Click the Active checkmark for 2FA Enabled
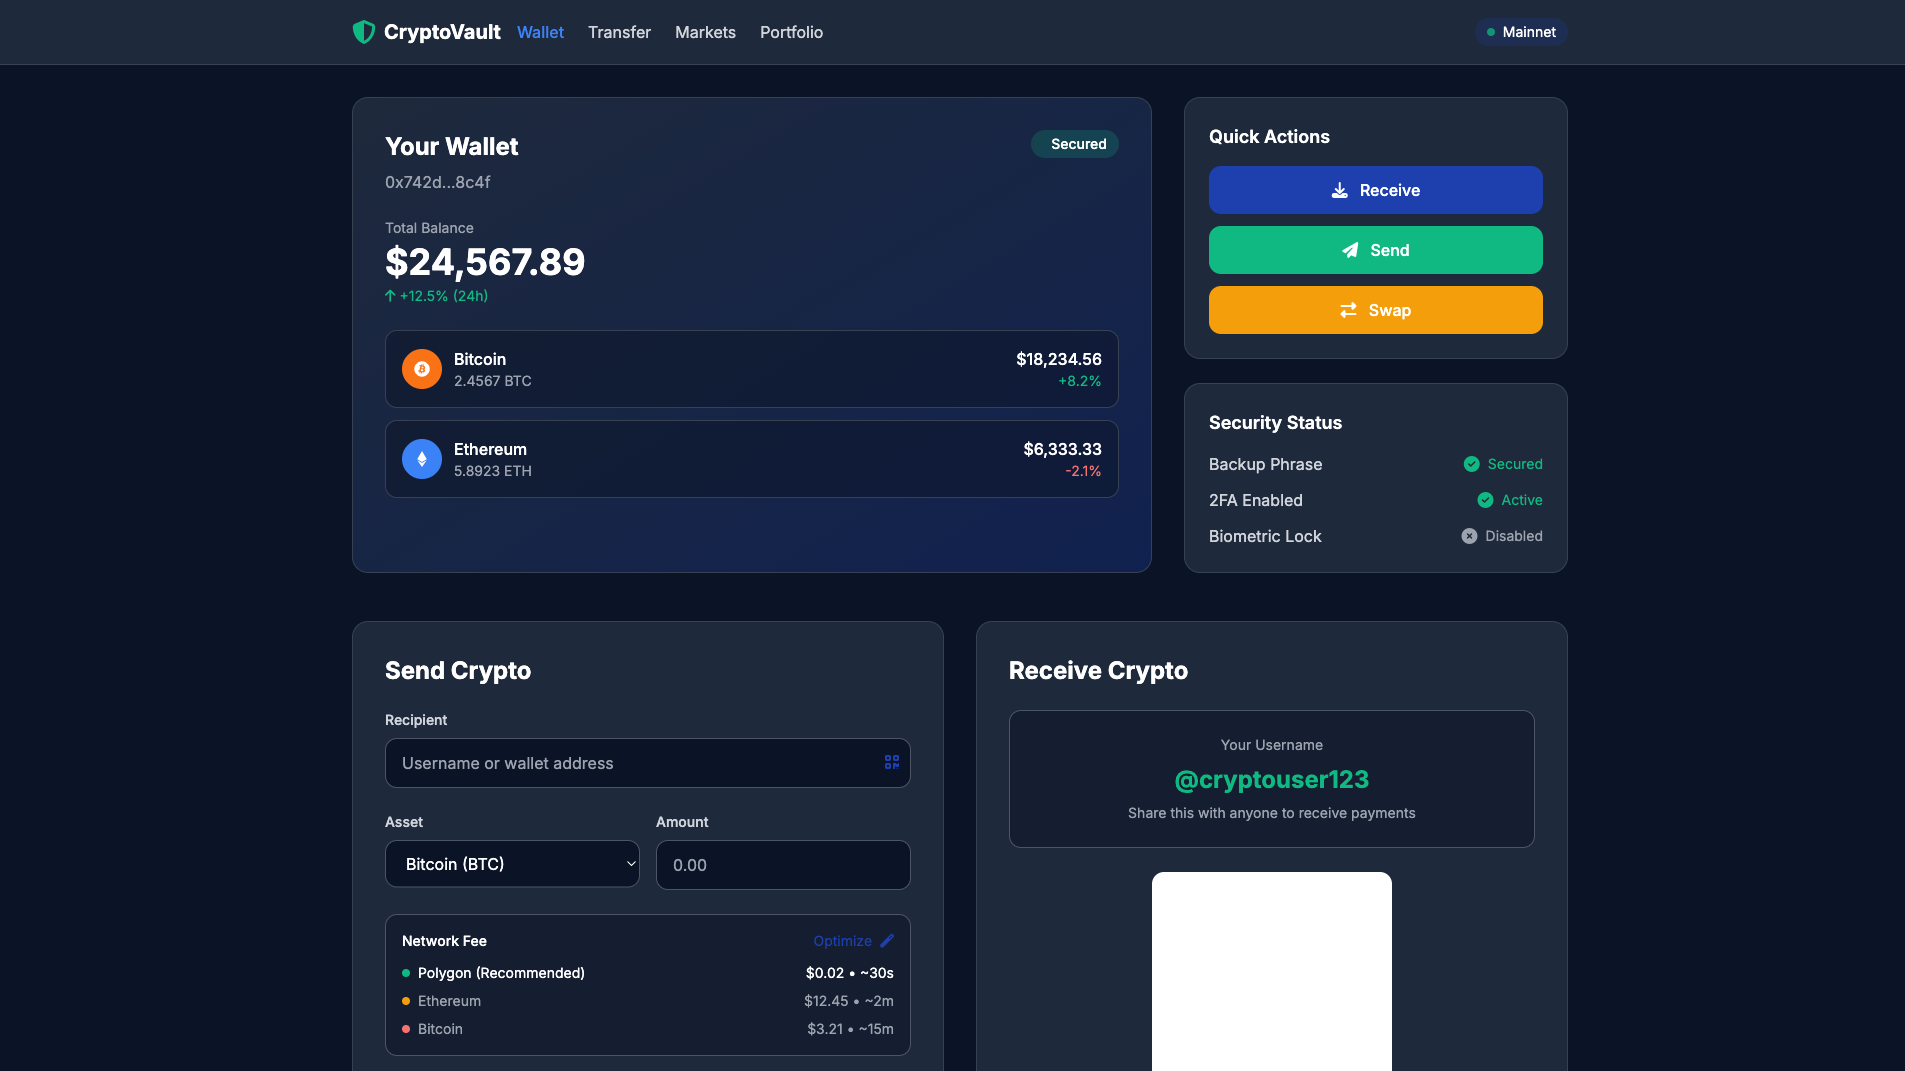The image size is (1905, 1071). point(1485,500)
